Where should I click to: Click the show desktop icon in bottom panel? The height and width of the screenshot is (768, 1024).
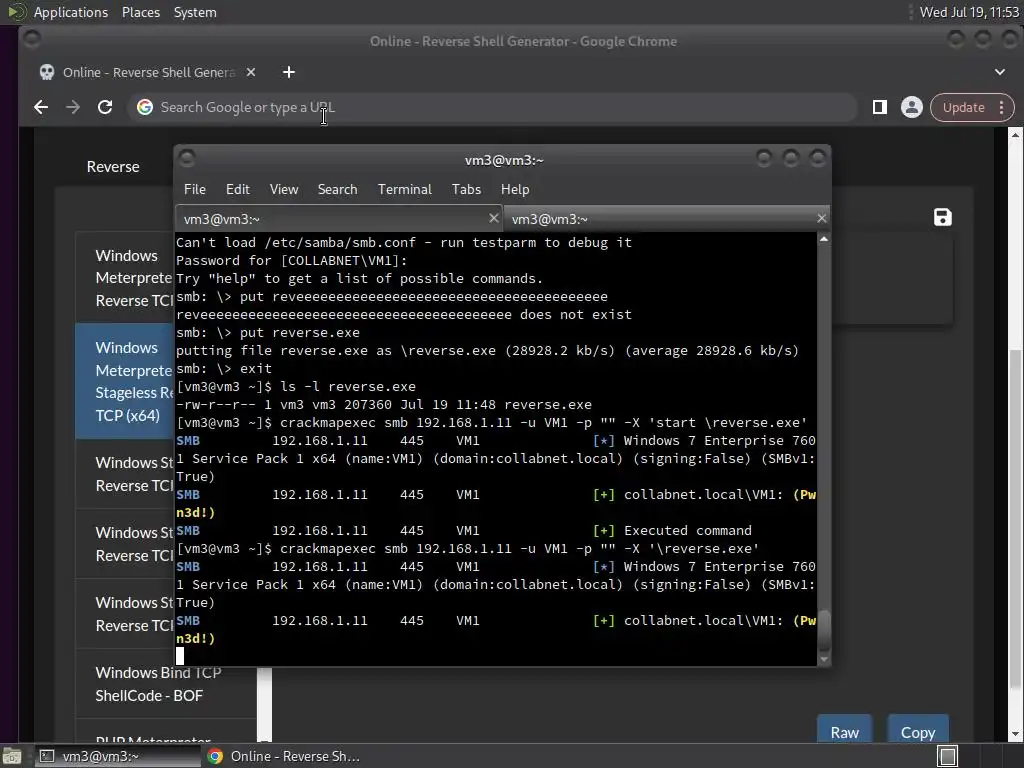pyautogui.click(x=11, y=756)
